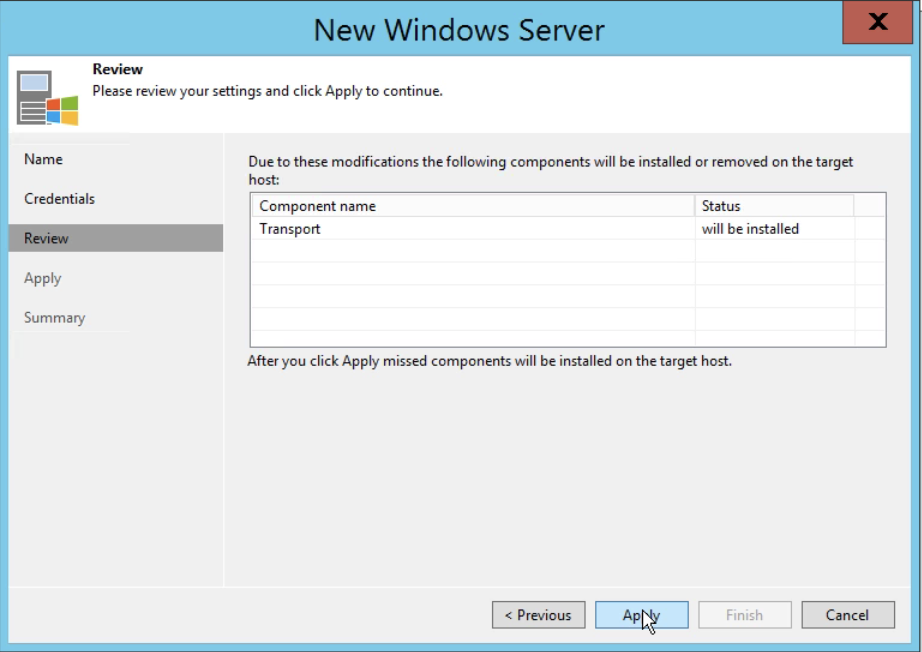Sort by the Component name column header
922x652 pixels.
point(473,206)
